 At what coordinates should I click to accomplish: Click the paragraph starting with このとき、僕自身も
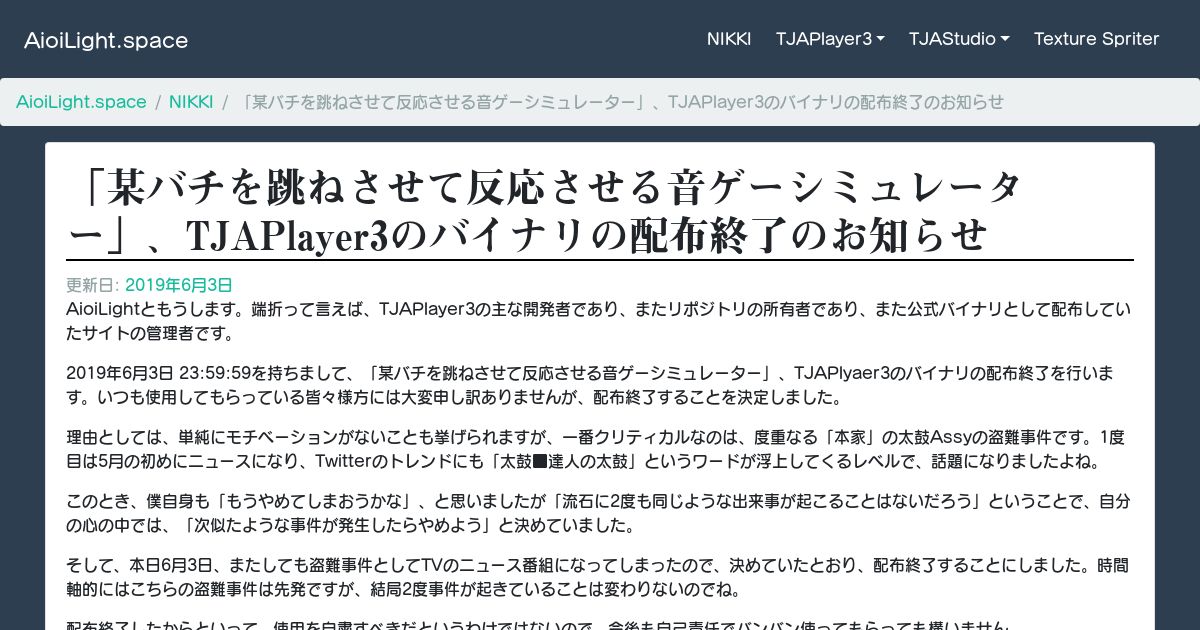(600, 513)
